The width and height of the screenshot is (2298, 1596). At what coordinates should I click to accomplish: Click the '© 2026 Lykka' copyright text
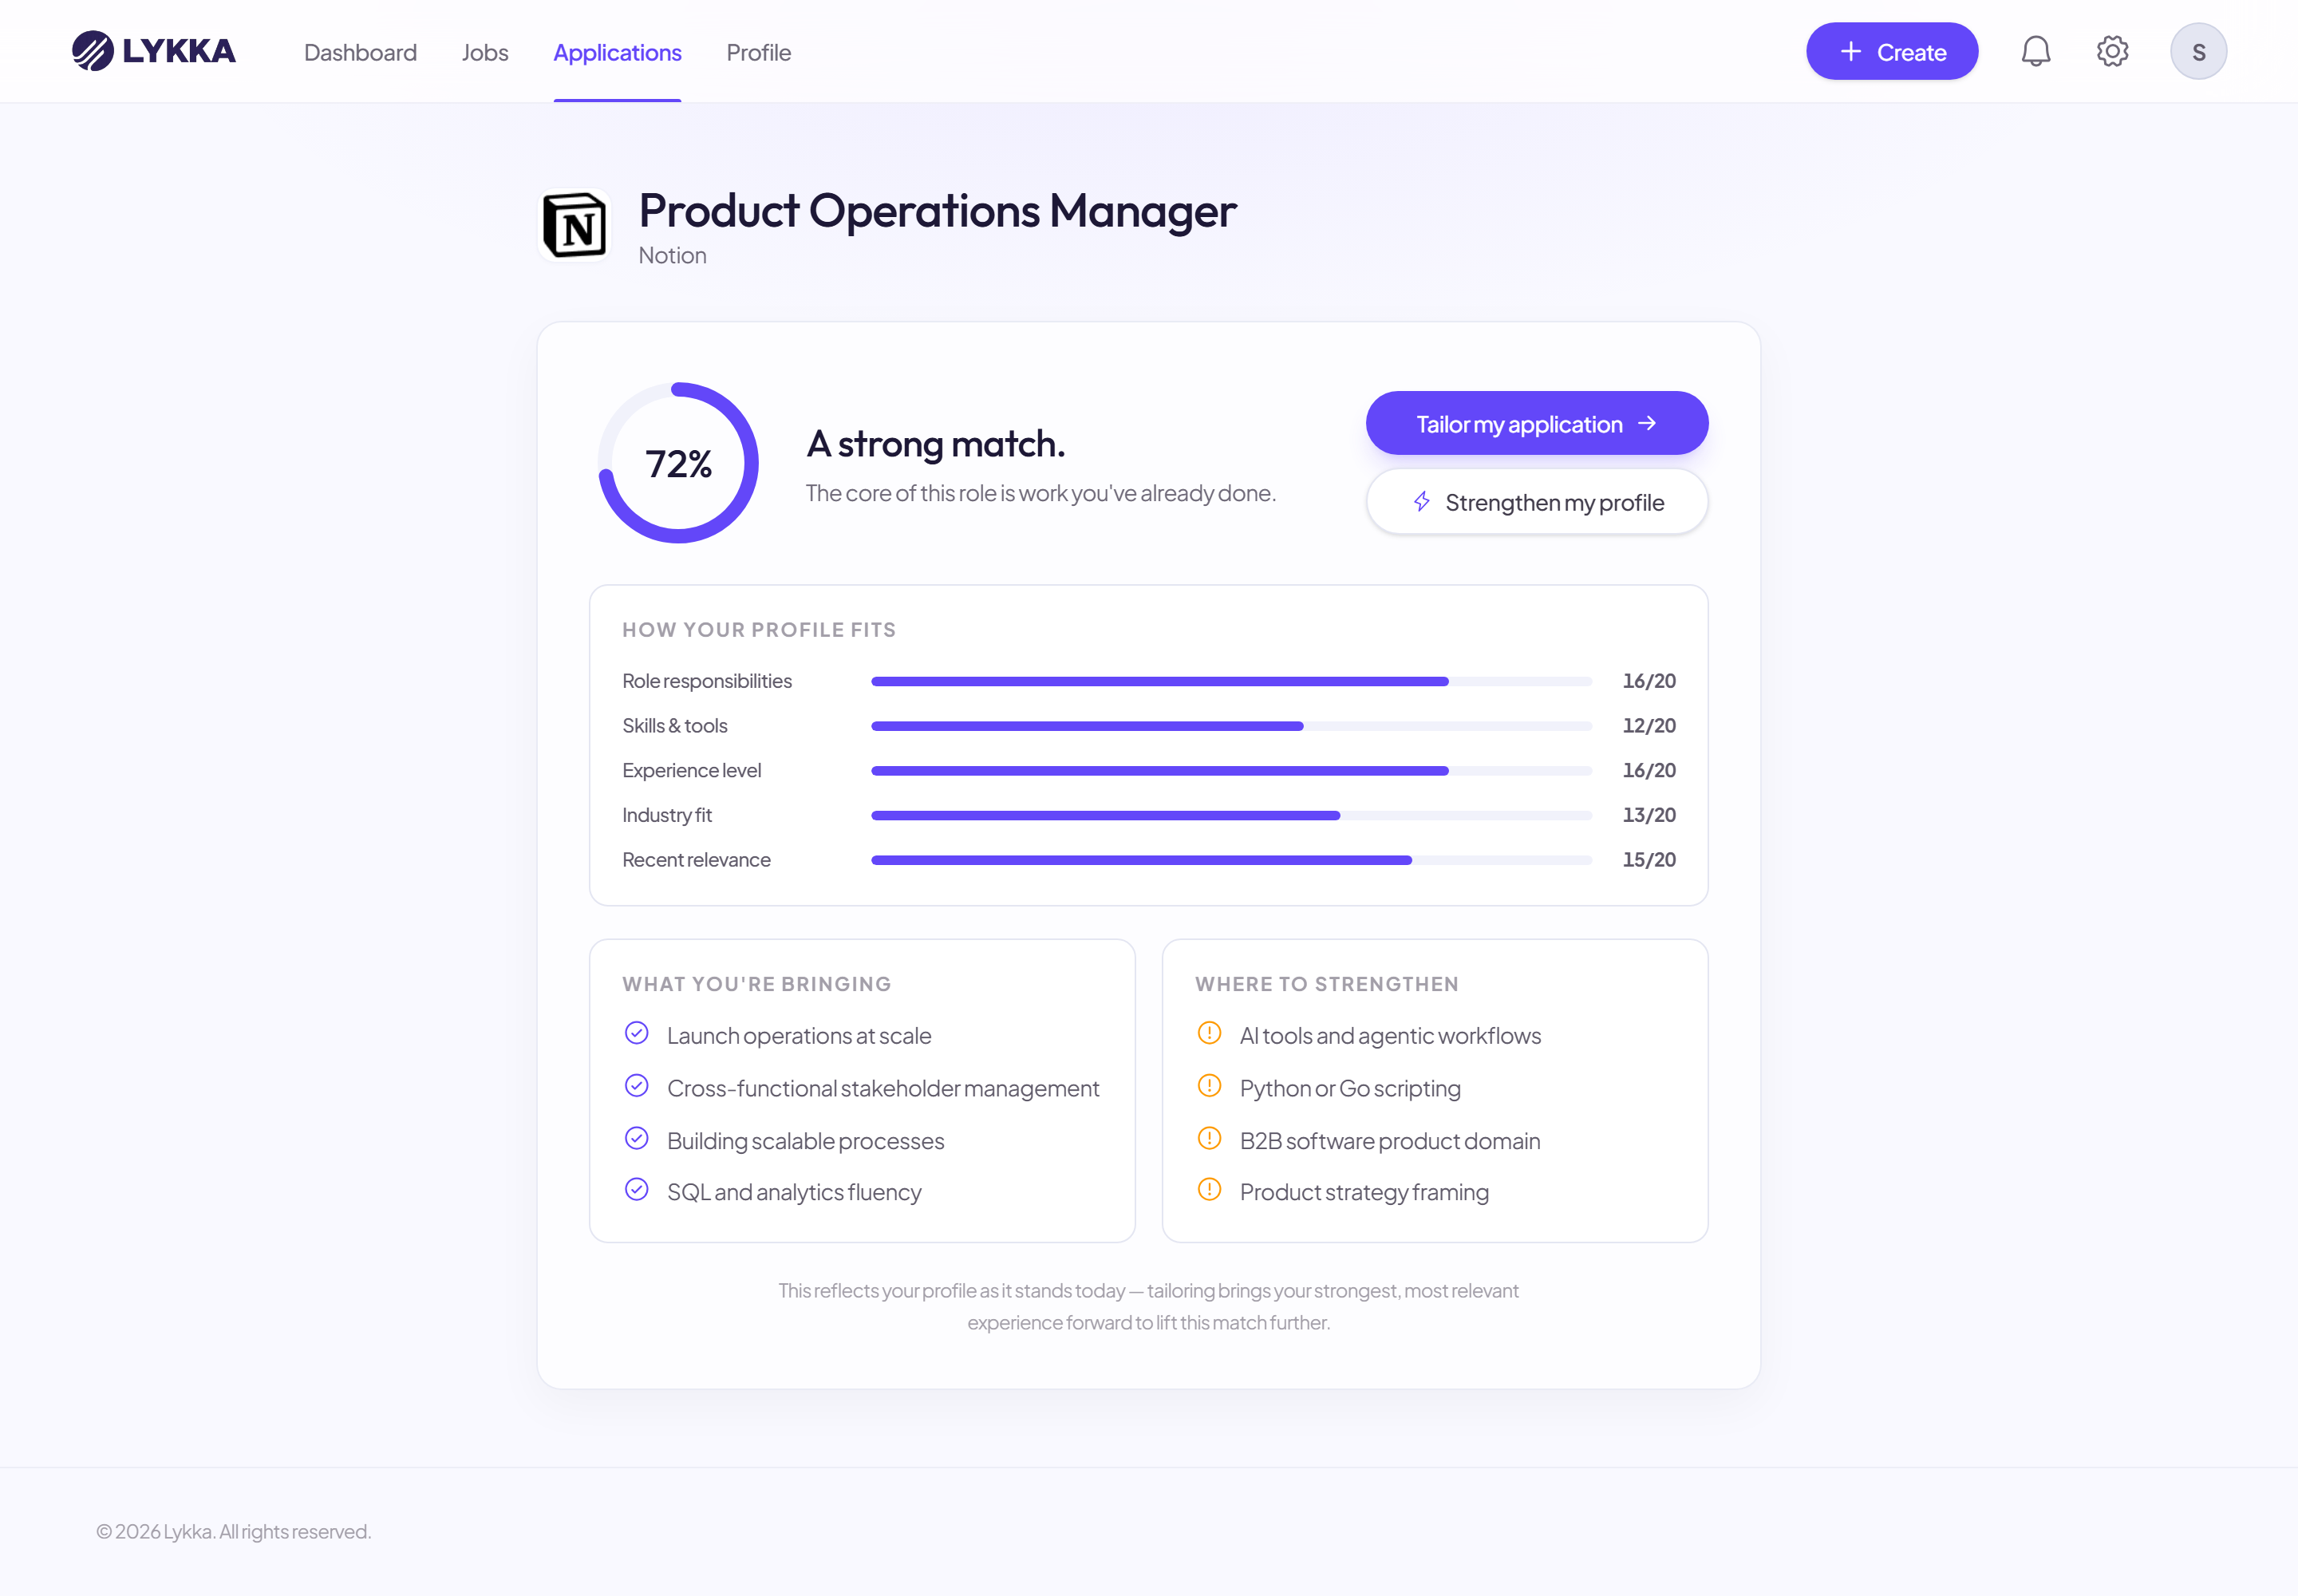click(233, 1532)
